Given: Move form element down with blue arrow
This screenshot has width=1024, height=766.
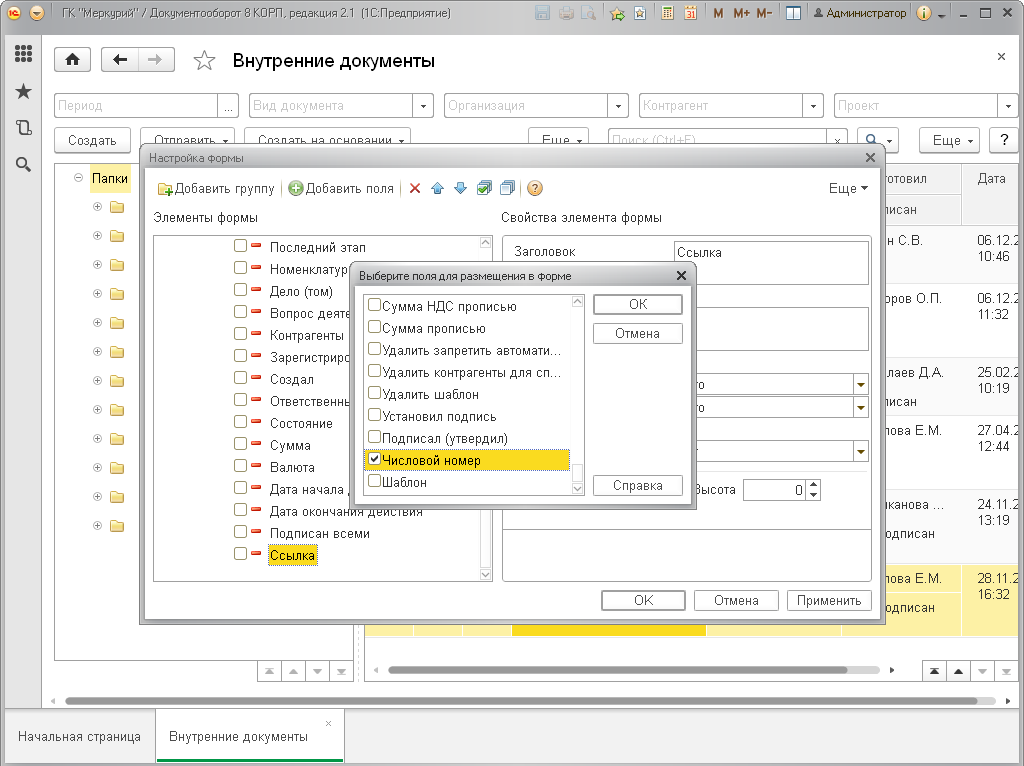Looking at the screenshot, I should pyautogui.click(x=460, y=189).
